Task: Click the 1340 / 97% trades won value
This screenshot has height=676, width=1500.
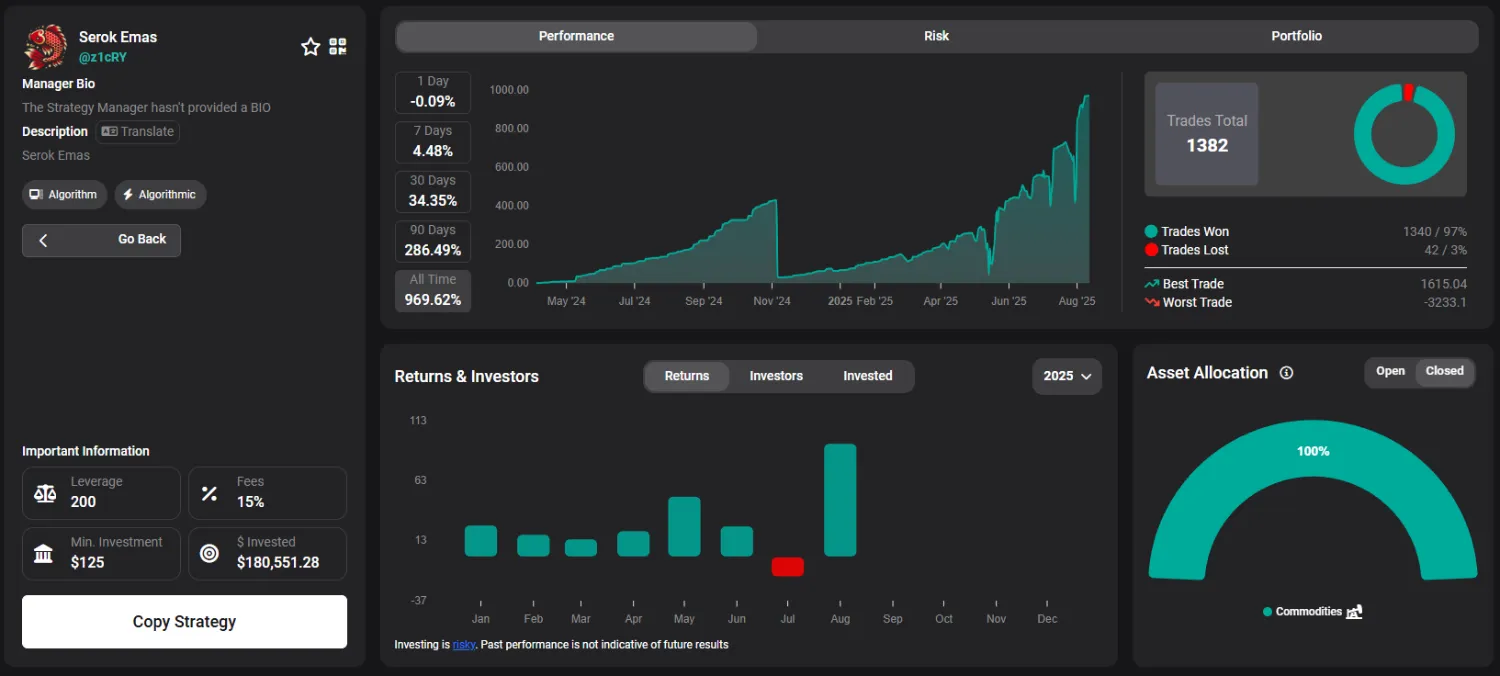Action: (1435, 232)
